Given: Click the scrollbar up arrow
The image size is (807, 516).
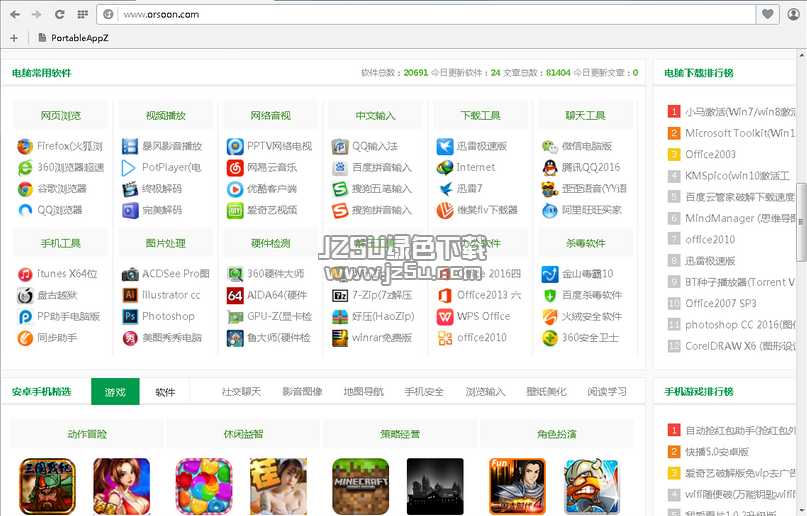Looking at the screenshot, I should tap(802, 55).
